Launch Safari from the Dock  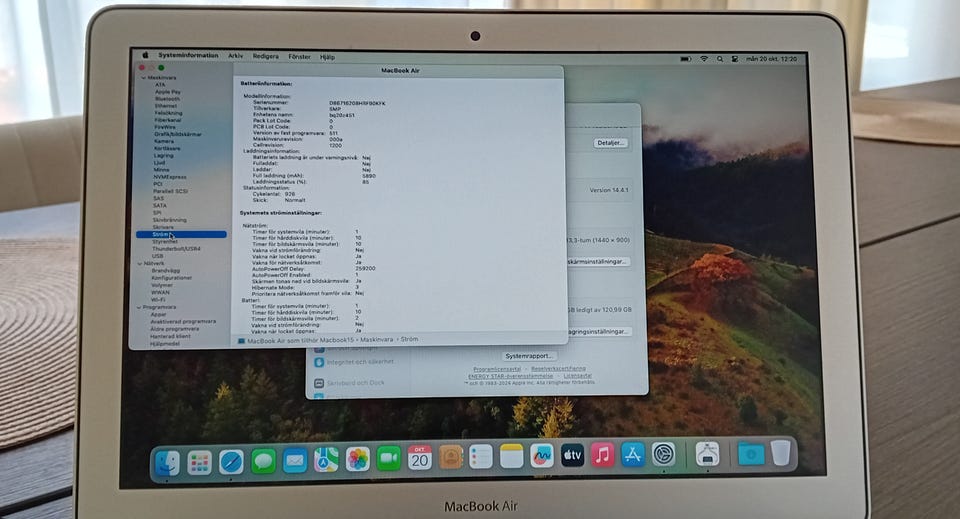tap(231, 461)
